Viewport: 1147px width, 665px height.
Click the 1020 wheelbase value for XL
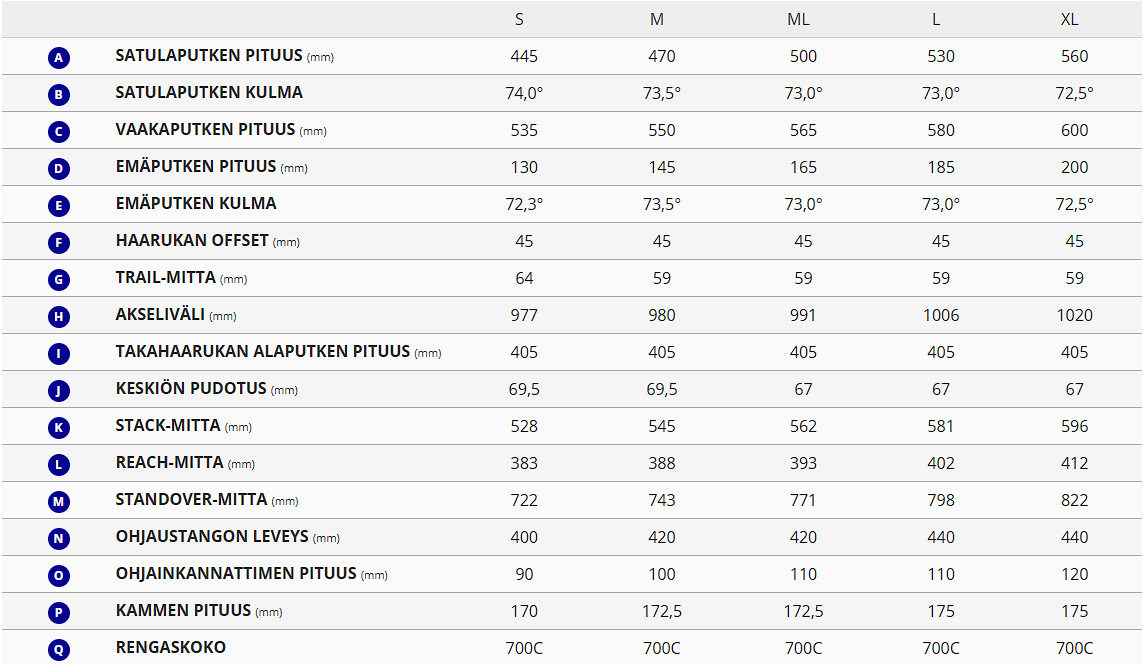pyautogui.click(x=1075, y=315)
